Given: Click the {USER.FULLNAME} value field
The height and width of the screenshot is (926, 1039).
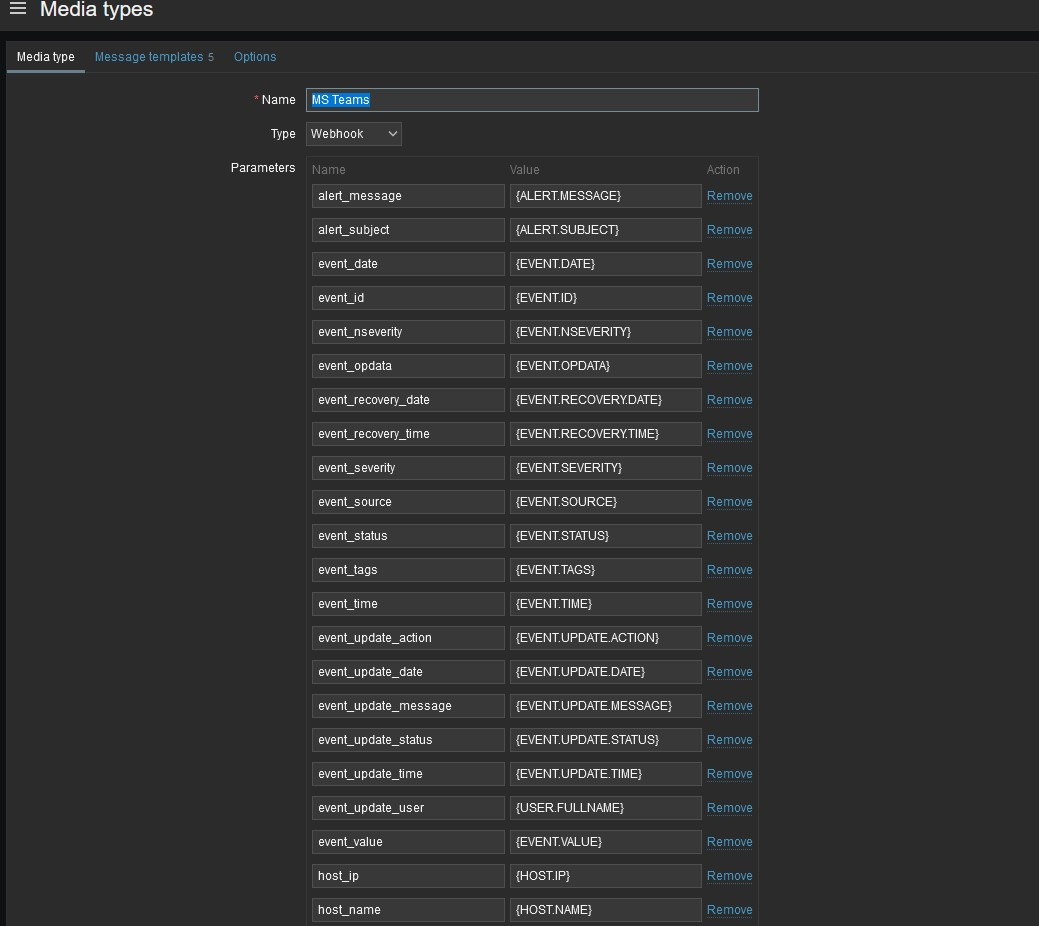Looking at the screenshot, I should coord(606,809).
